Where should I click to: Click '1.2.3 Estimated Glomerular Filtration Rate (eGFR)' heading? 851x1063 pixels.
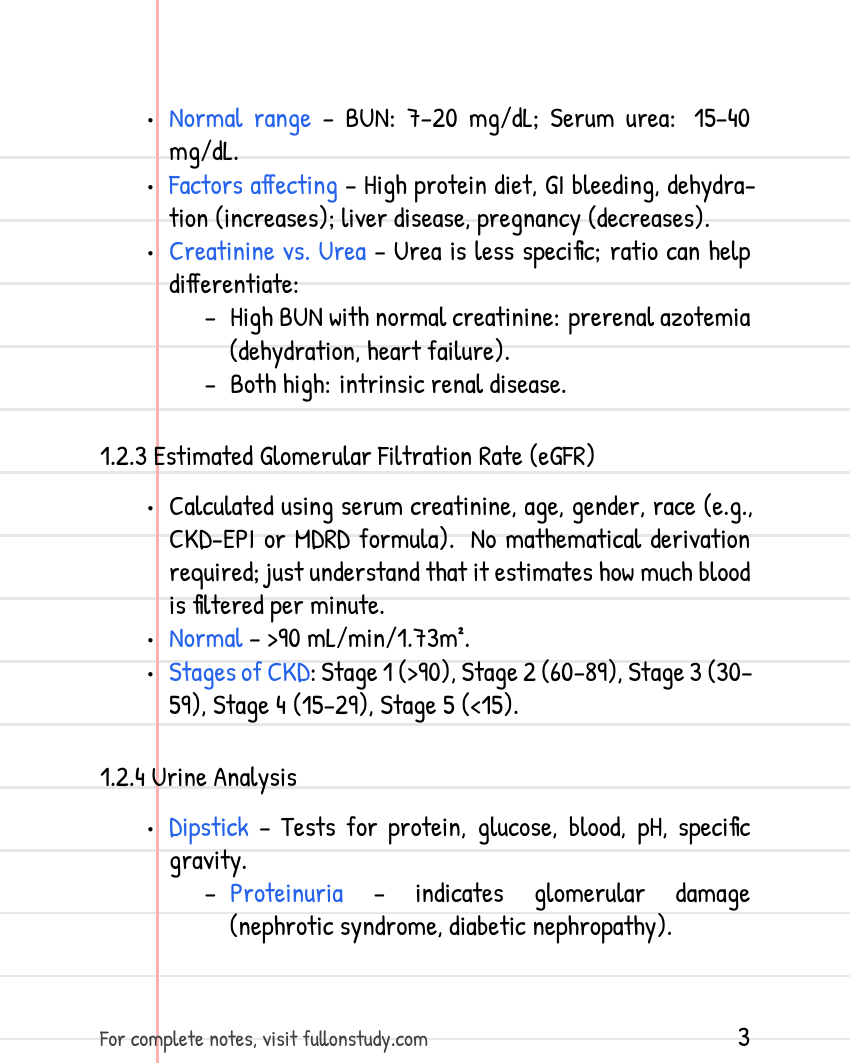[347, 456]
